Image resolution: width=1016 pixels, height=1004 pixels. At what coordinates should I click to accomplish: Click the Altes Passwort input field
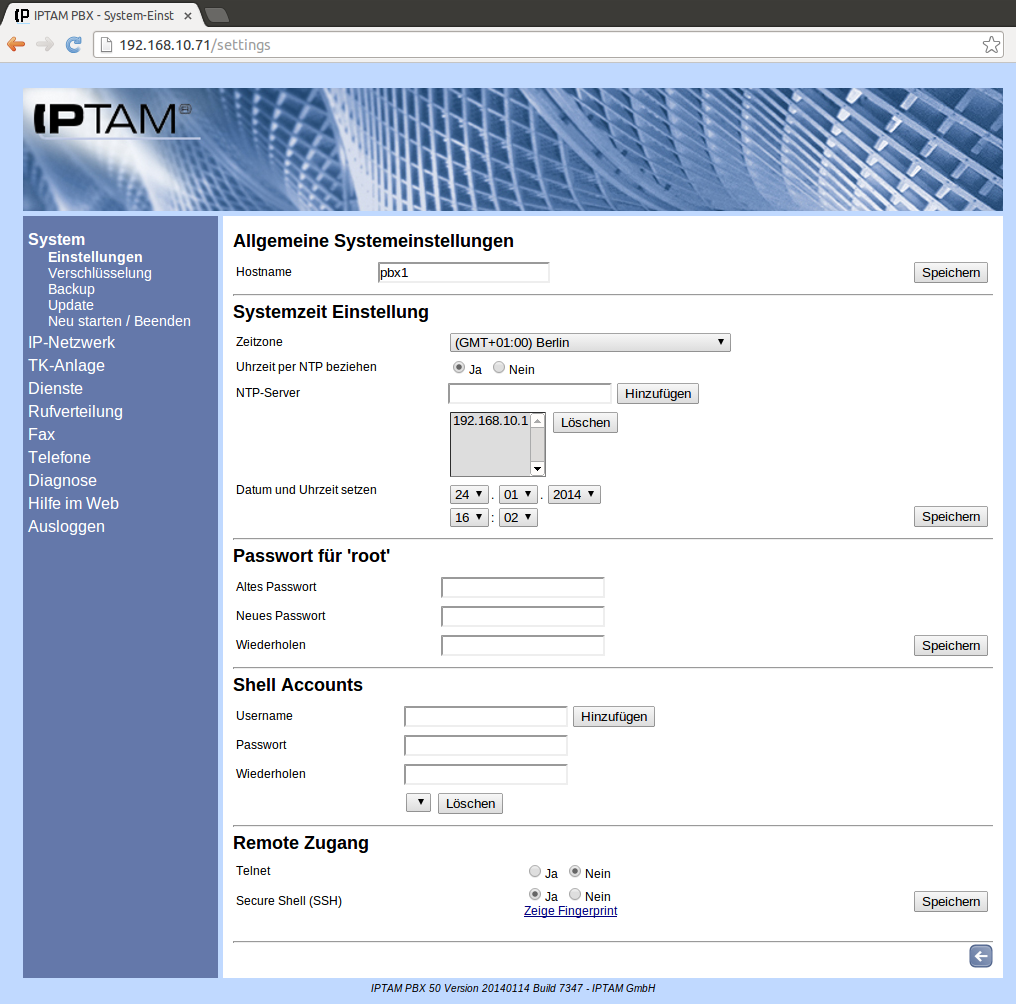(x=522, y=587)
